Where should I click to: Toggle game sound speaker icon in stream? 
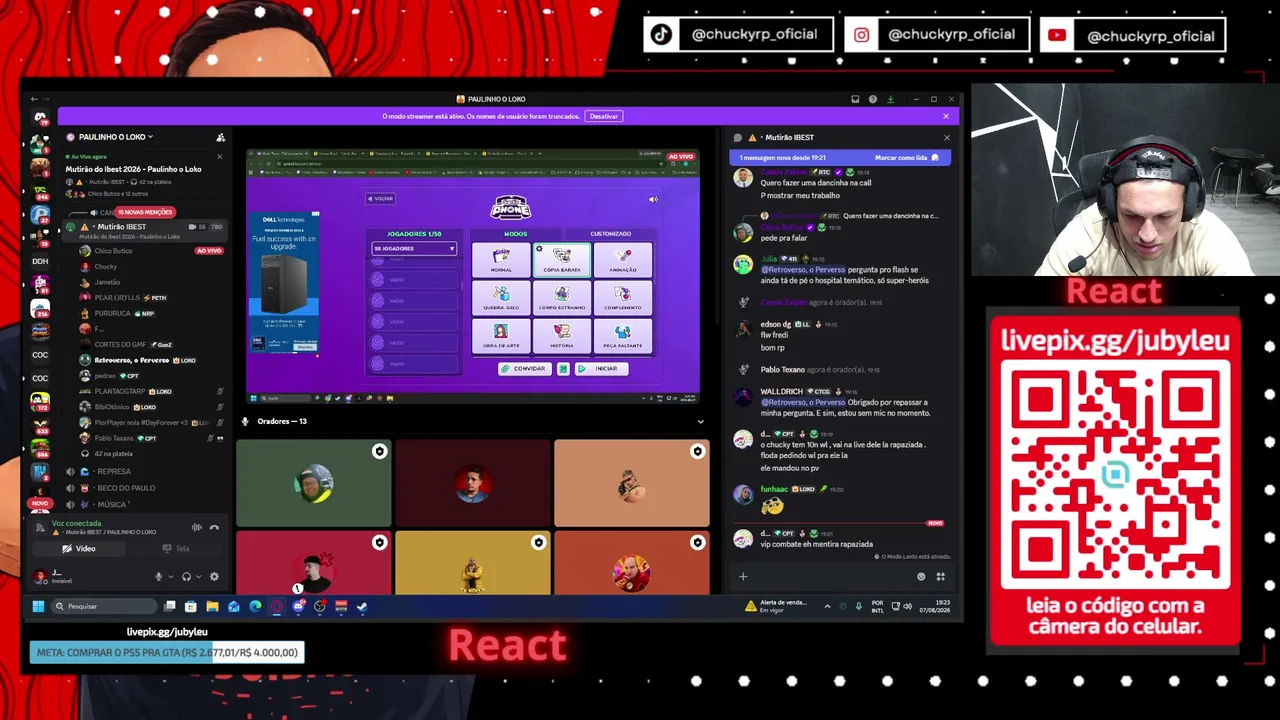(653, 199)
